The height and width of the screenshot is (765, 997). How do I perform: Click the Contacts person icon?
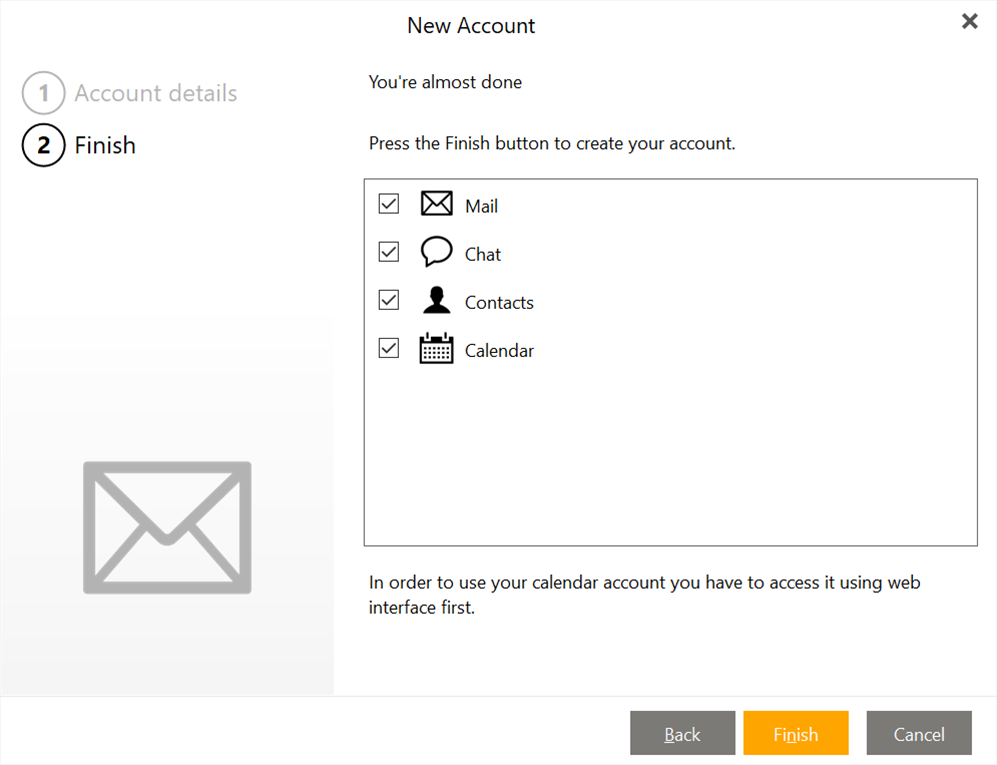click(x=436, y=300)
